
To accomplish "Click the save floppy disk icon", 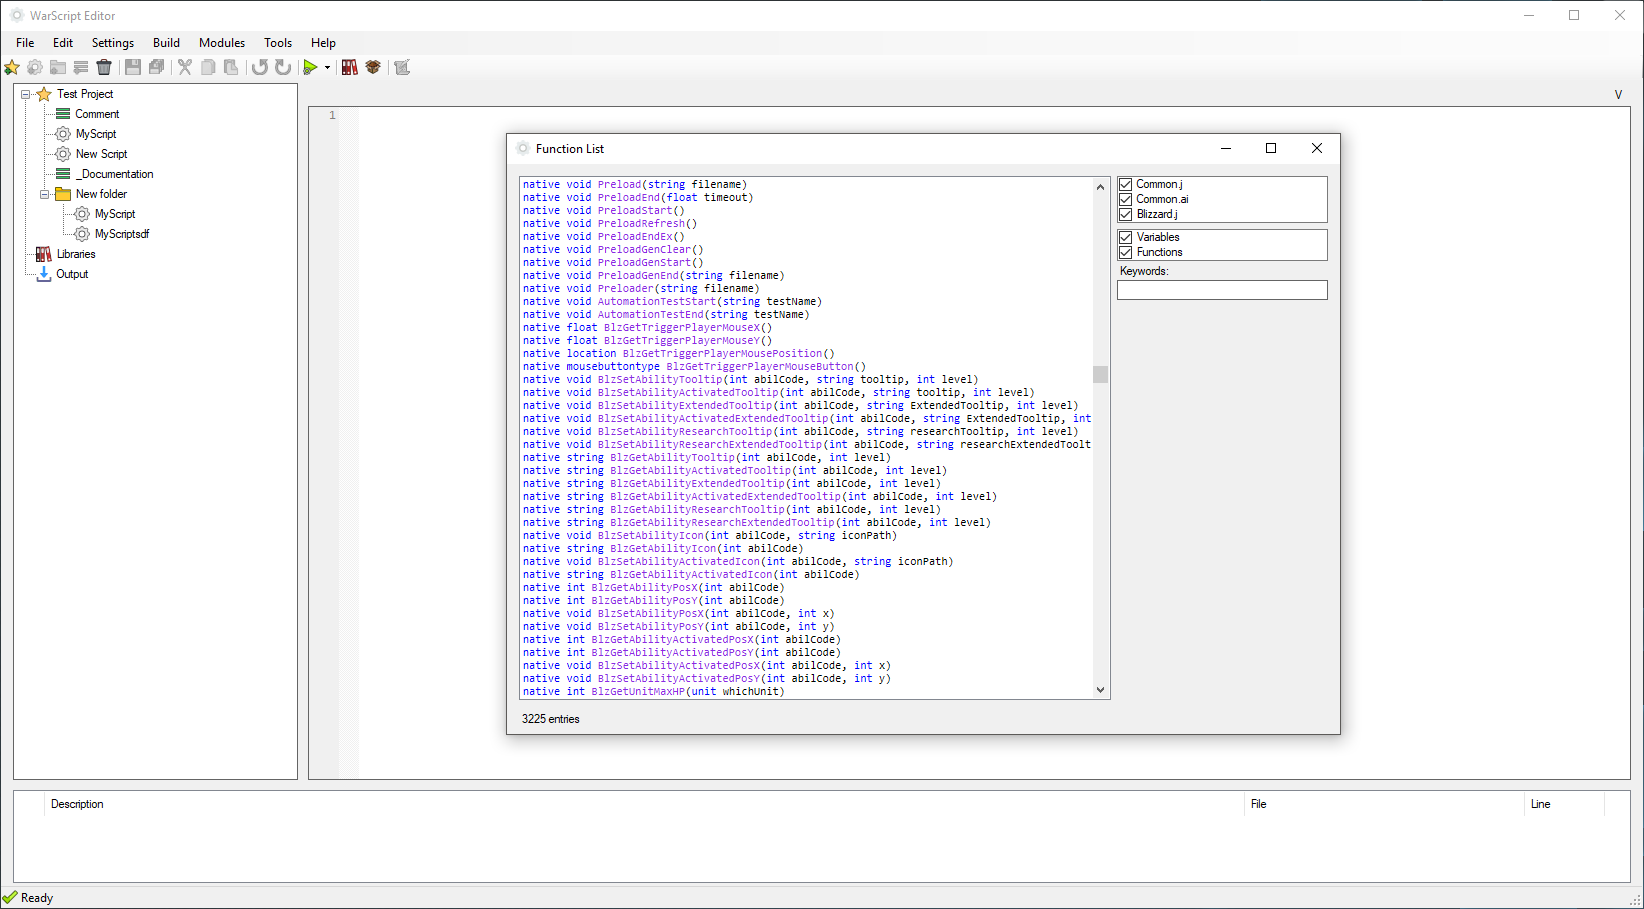I will point(133,67).
